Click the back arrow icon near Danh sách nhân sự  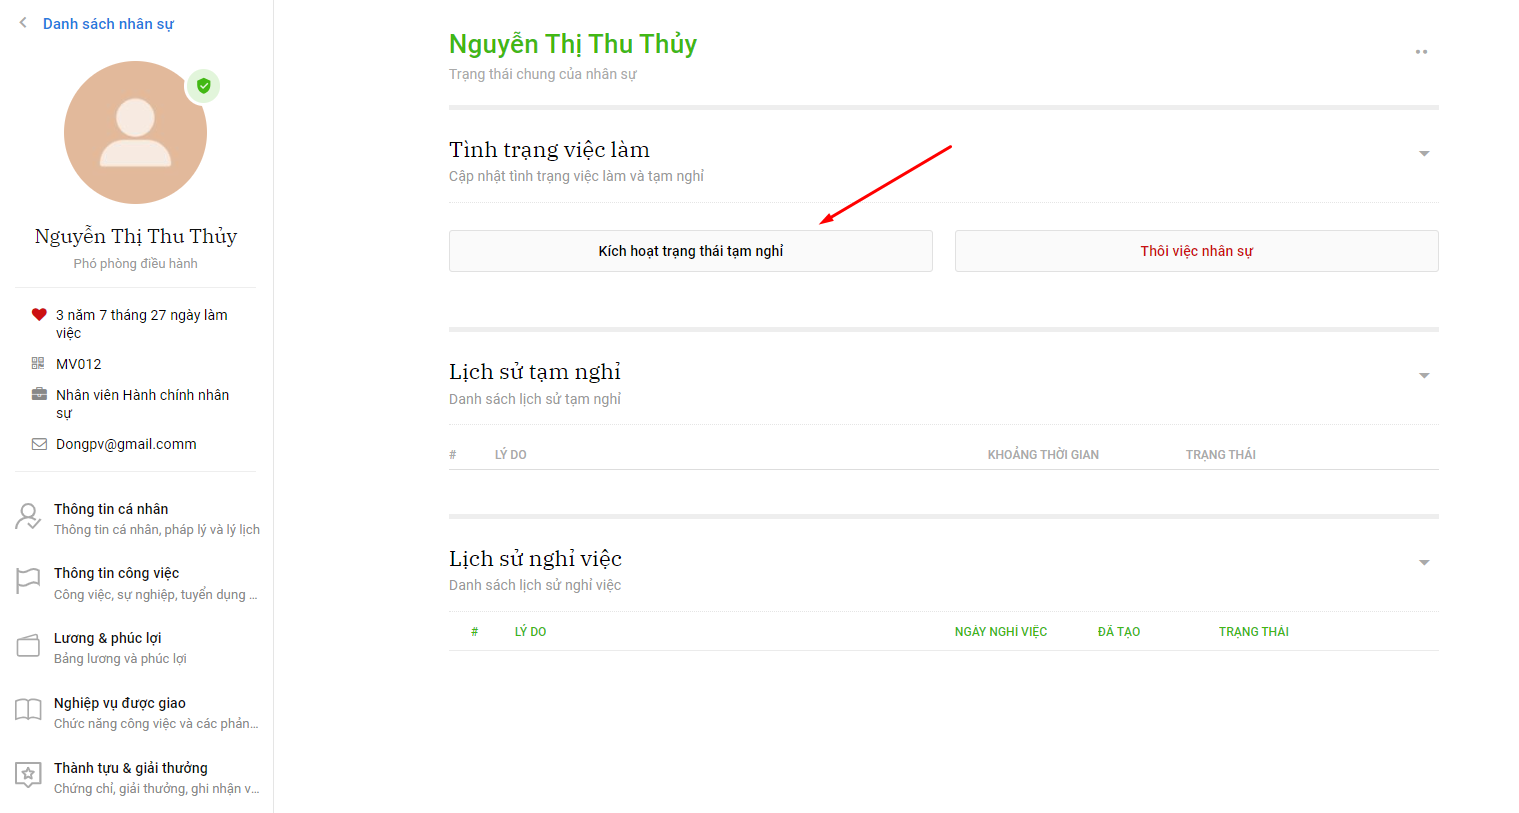coord(23,23)
